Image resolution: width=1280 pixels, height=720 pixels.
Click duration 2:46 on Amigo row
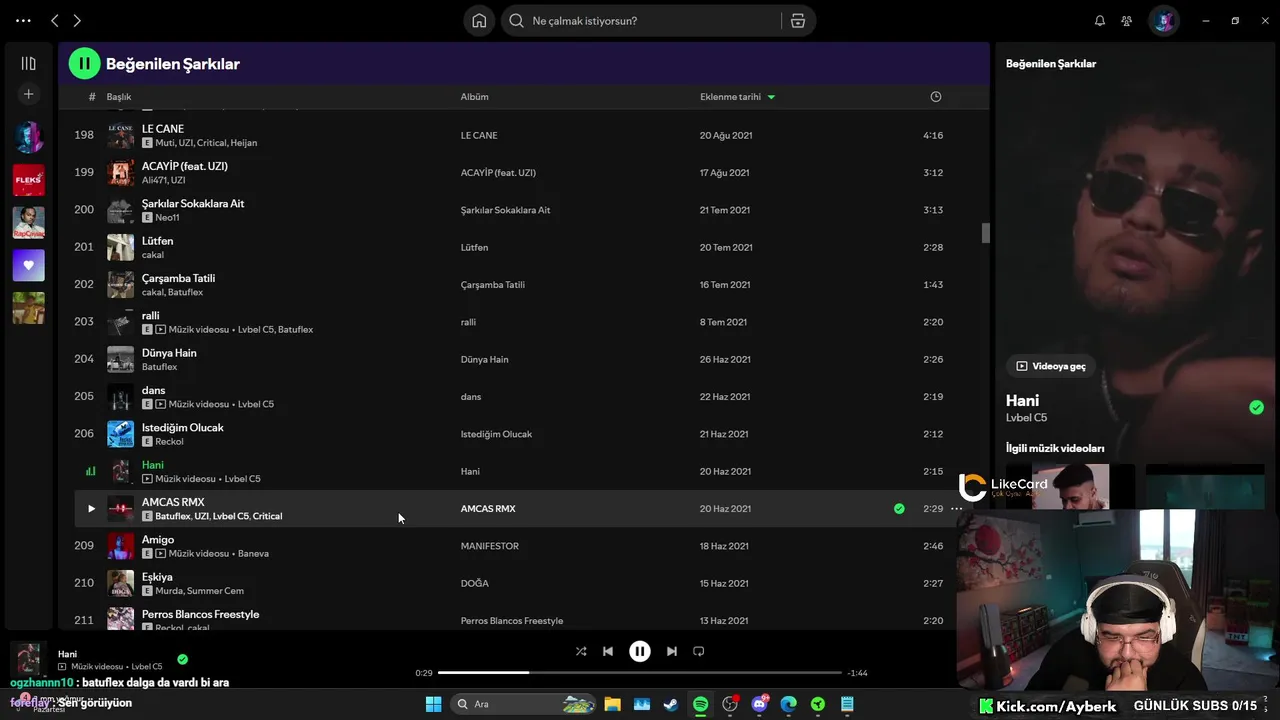click(933, 546)
